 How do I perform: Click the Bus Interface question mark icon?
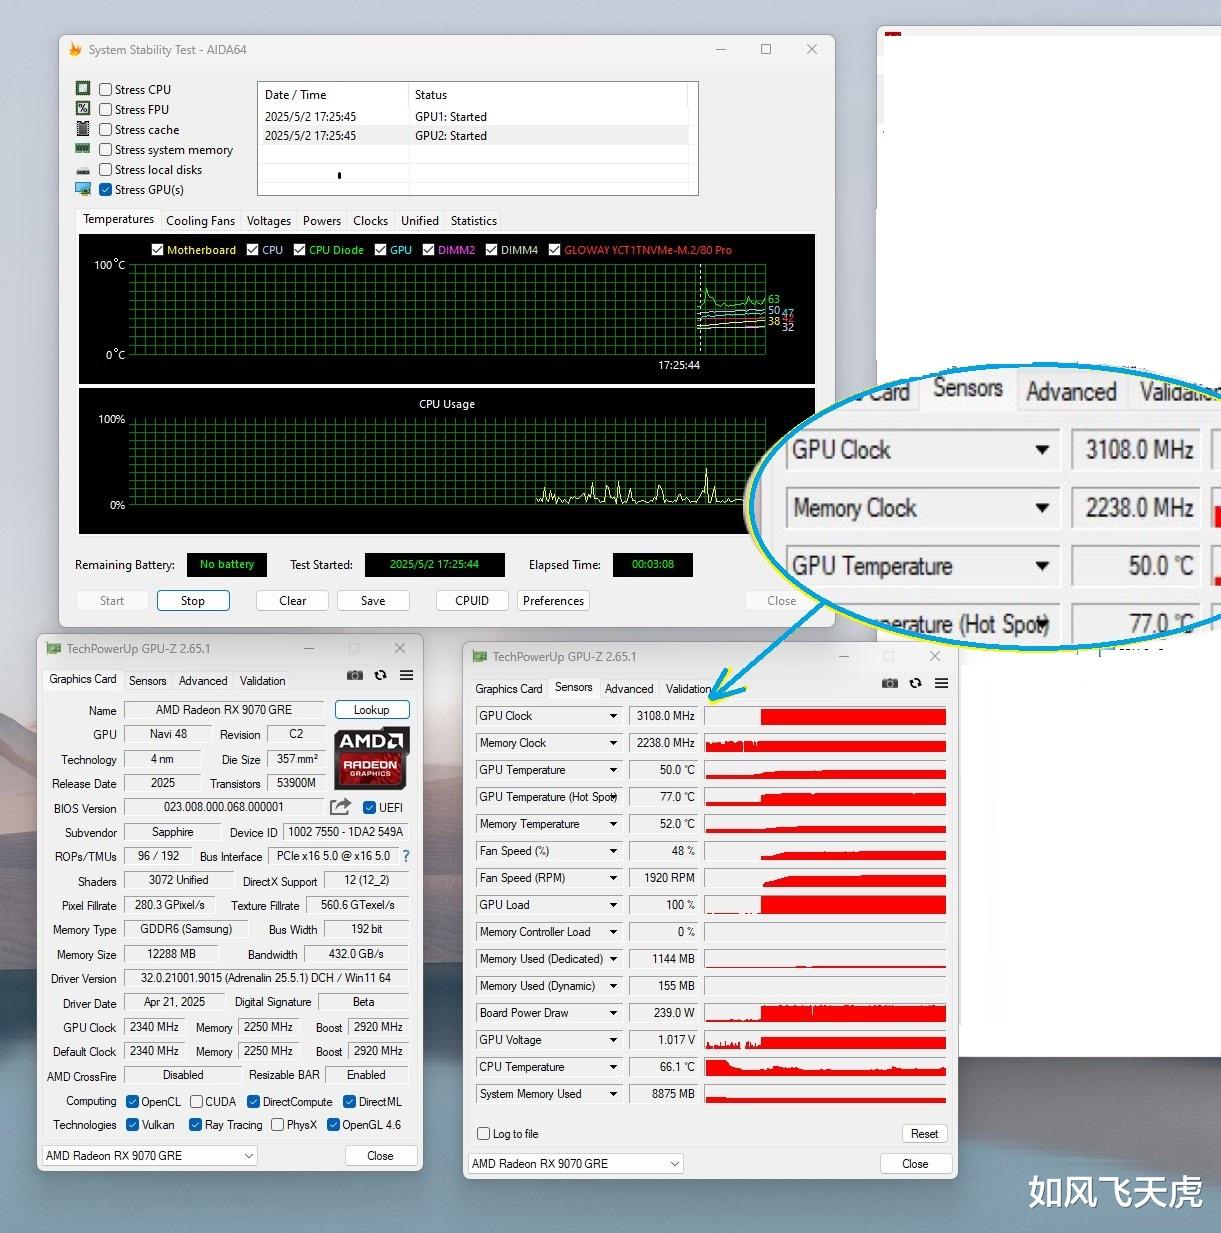click(405, 856)
